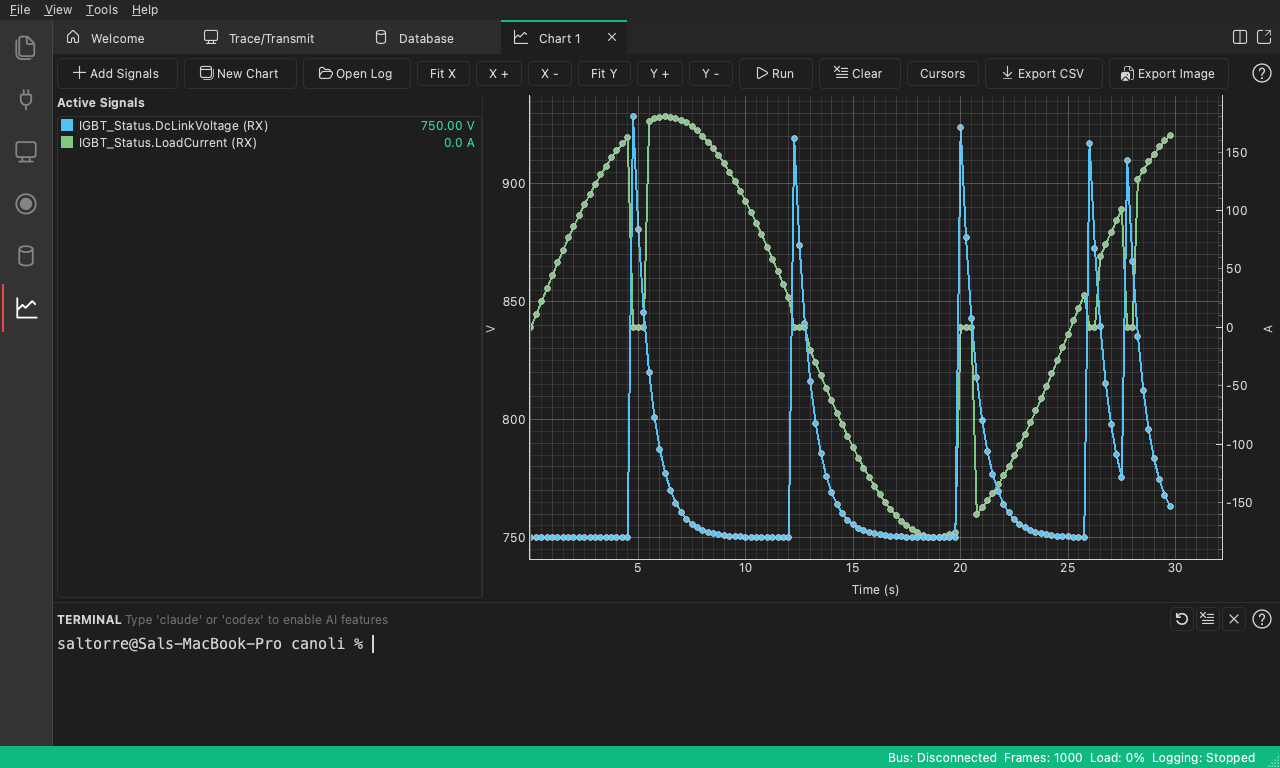Open chart toolbar help icon
Screen dimensions: 1280x768
coord(1262,73)
